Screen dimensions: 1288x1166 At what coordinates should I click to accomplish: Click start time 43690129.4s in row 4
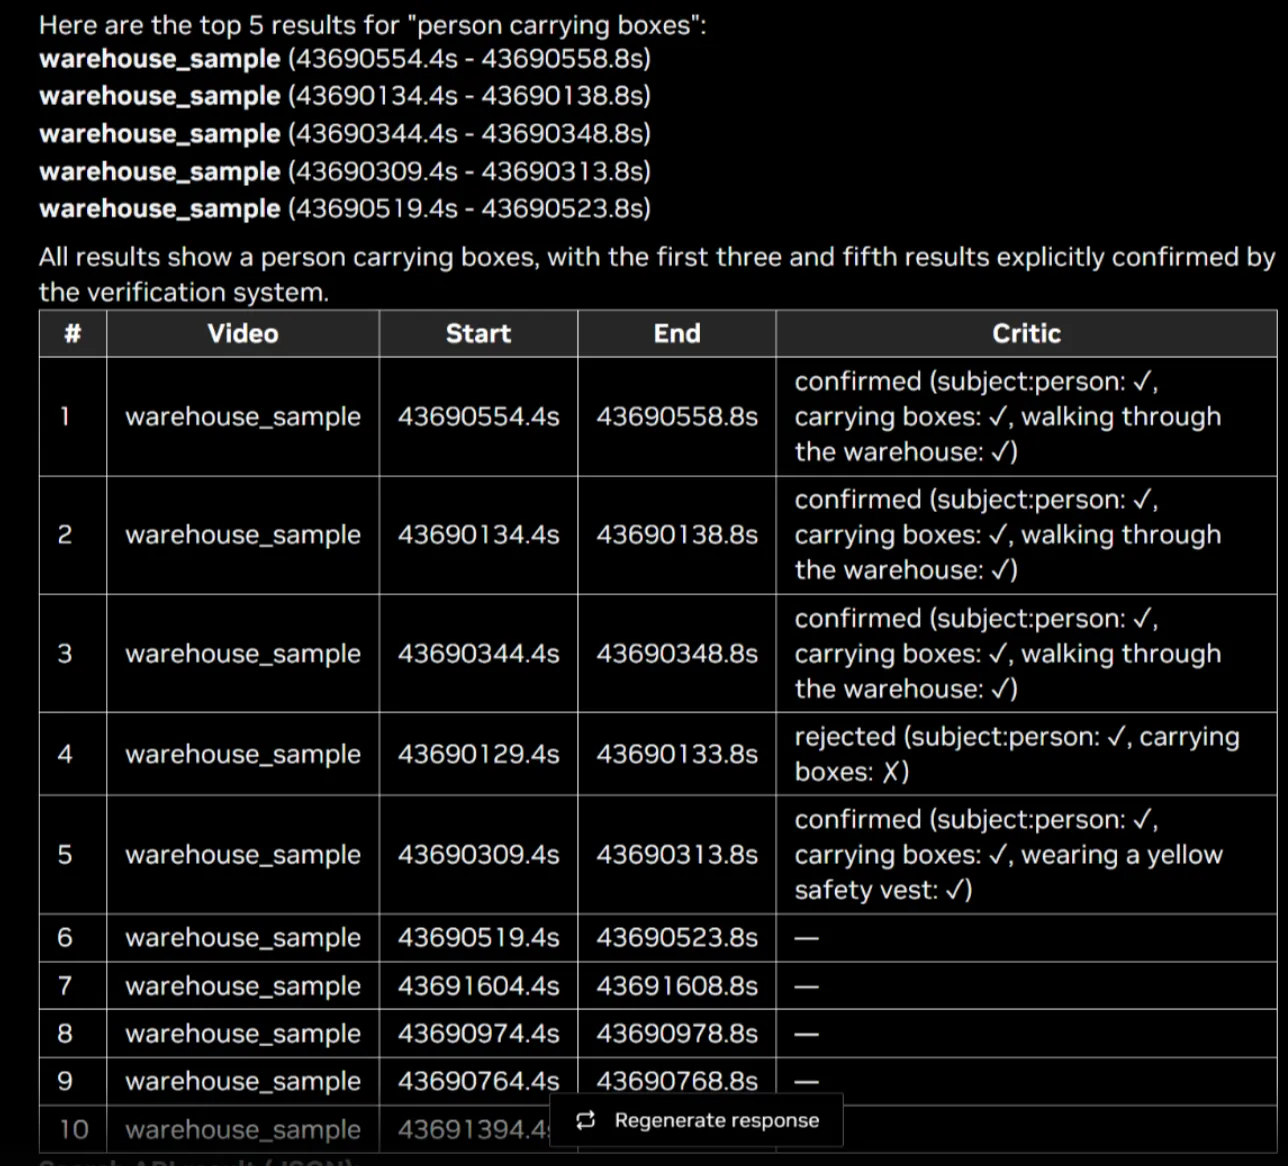[478, 754]
